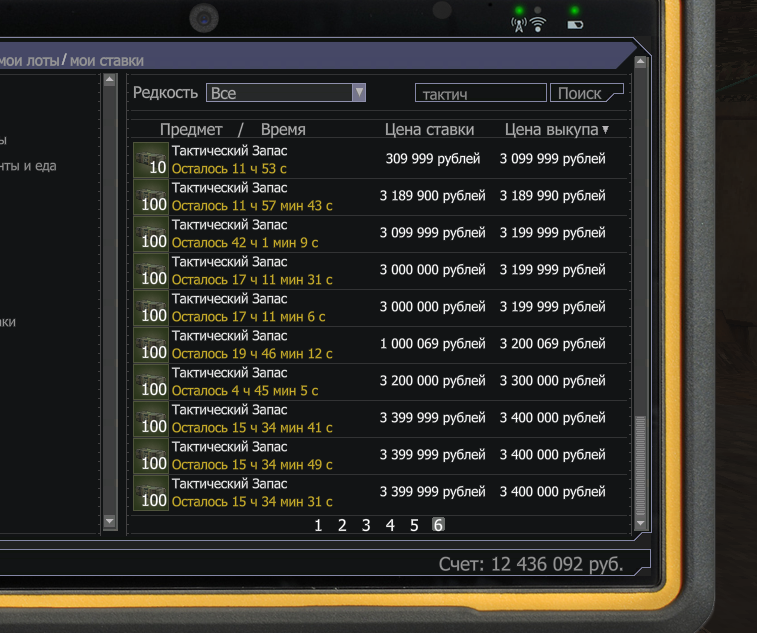Click timer Осталось 4 ч 45 мин 5 с

[245, 391]
